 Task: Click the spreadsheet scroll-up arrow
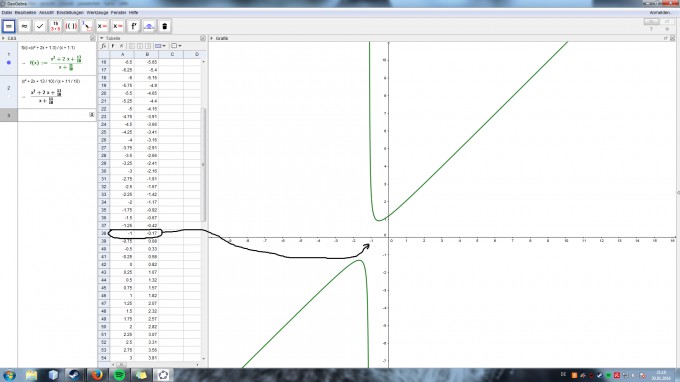point(203,62)
